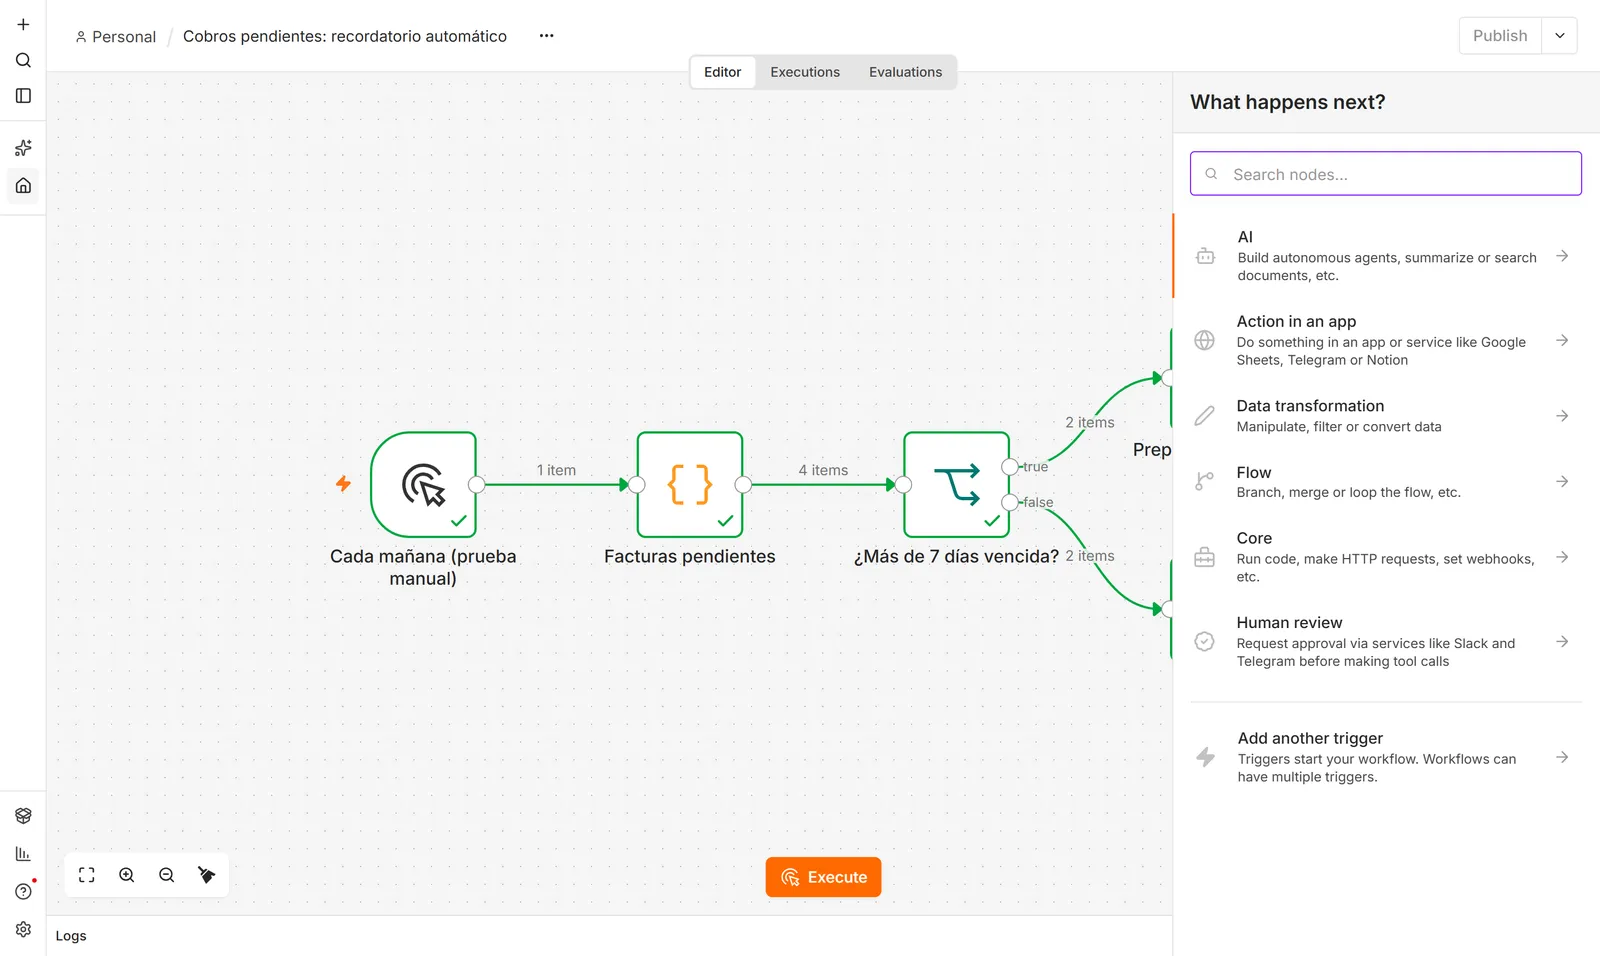
Task: Open the Personal breadcrumb link
Action: point(116,37)
